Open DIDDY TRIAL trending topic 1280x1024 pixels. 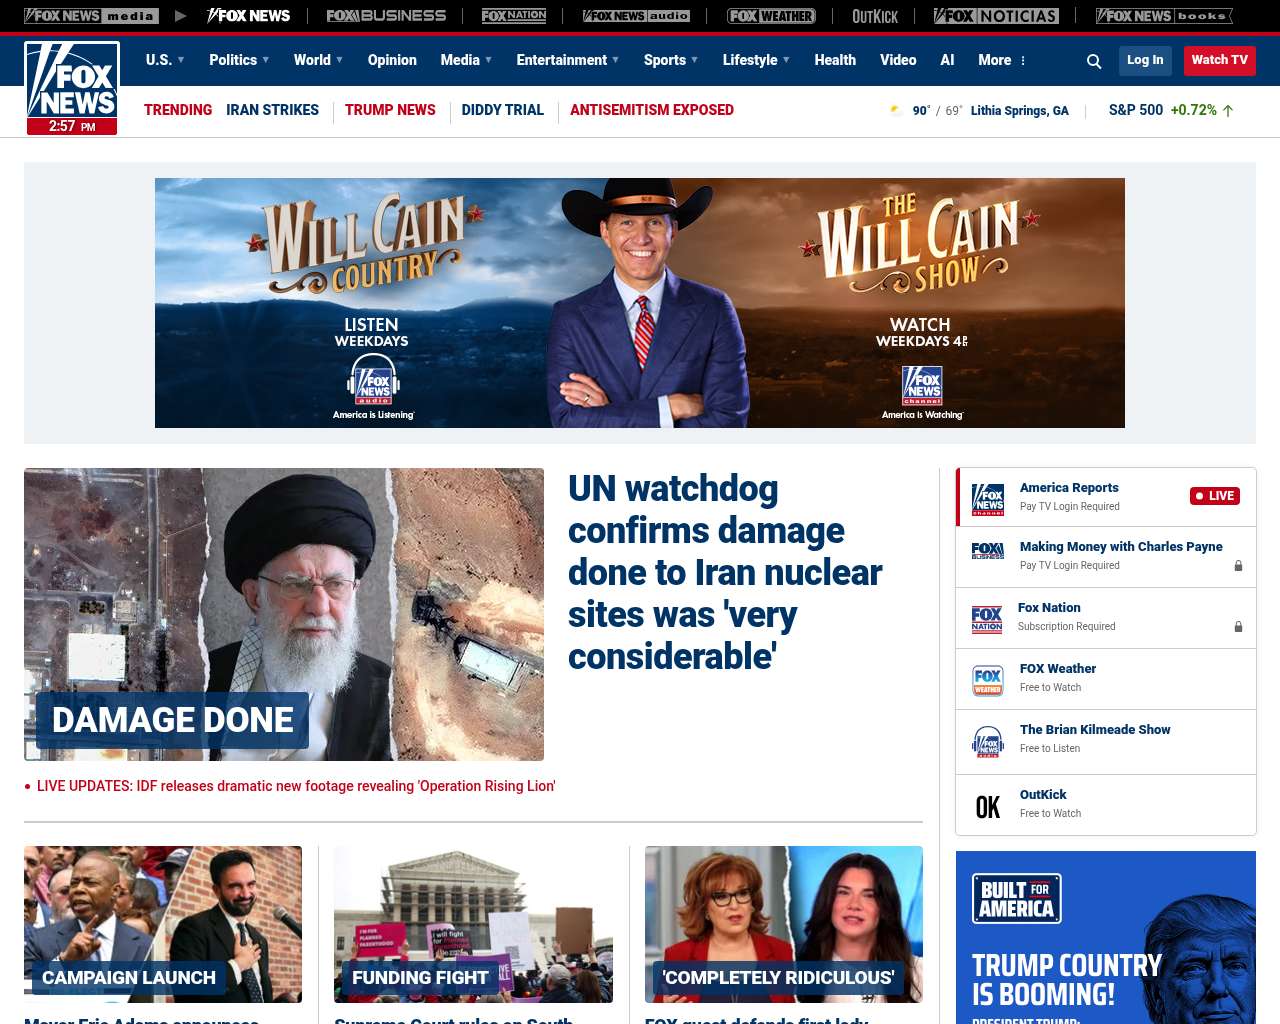[503, 110]
